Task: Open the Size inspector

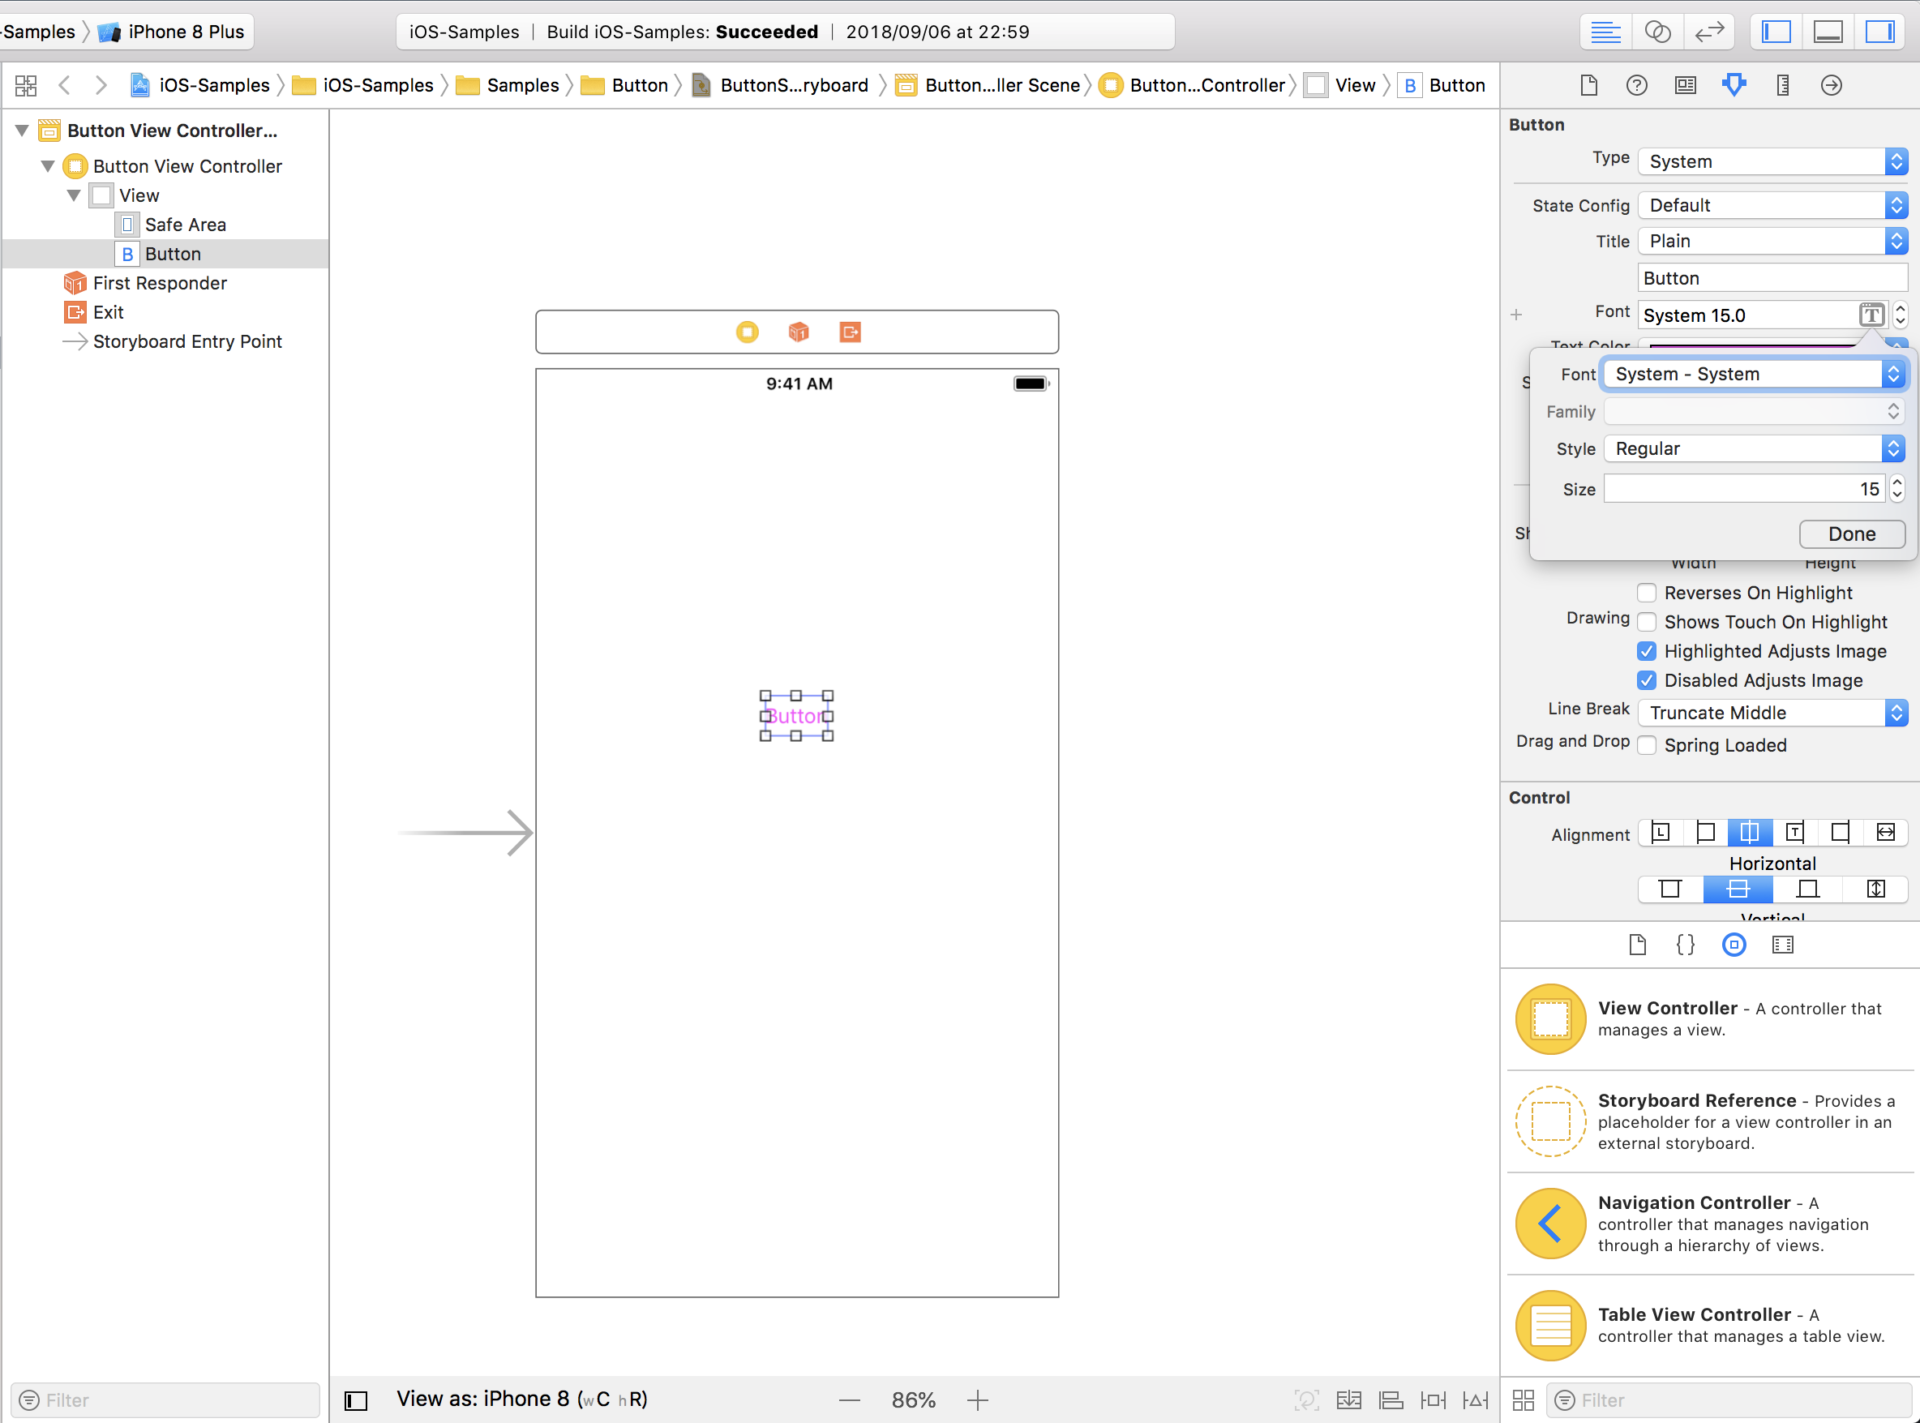Action: [x=1783, y=85]
